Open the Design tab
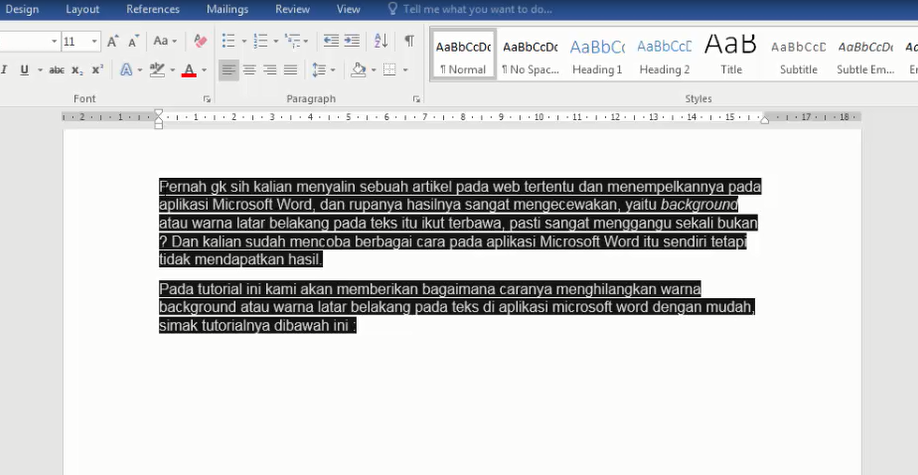This screenshot has height=475, width=918. click(22, 9)
